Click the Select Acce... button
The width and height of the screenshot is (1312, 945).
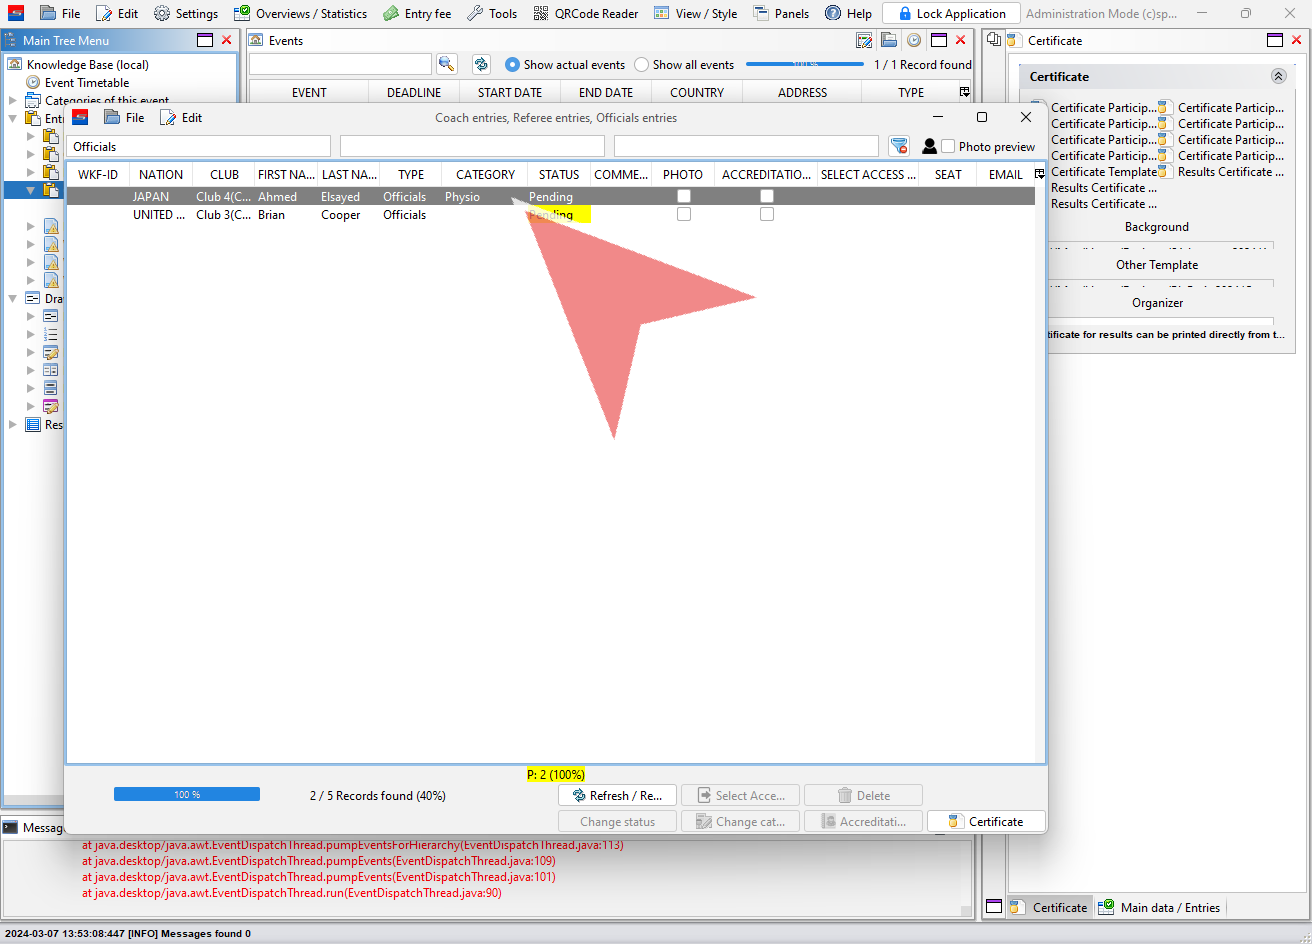pos(740,795)
